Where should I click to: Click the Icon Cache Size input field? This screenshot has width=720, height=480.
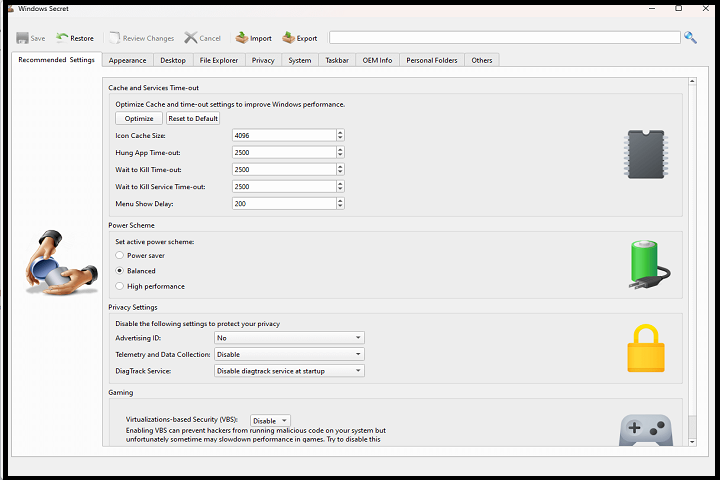tap(283, 135)
